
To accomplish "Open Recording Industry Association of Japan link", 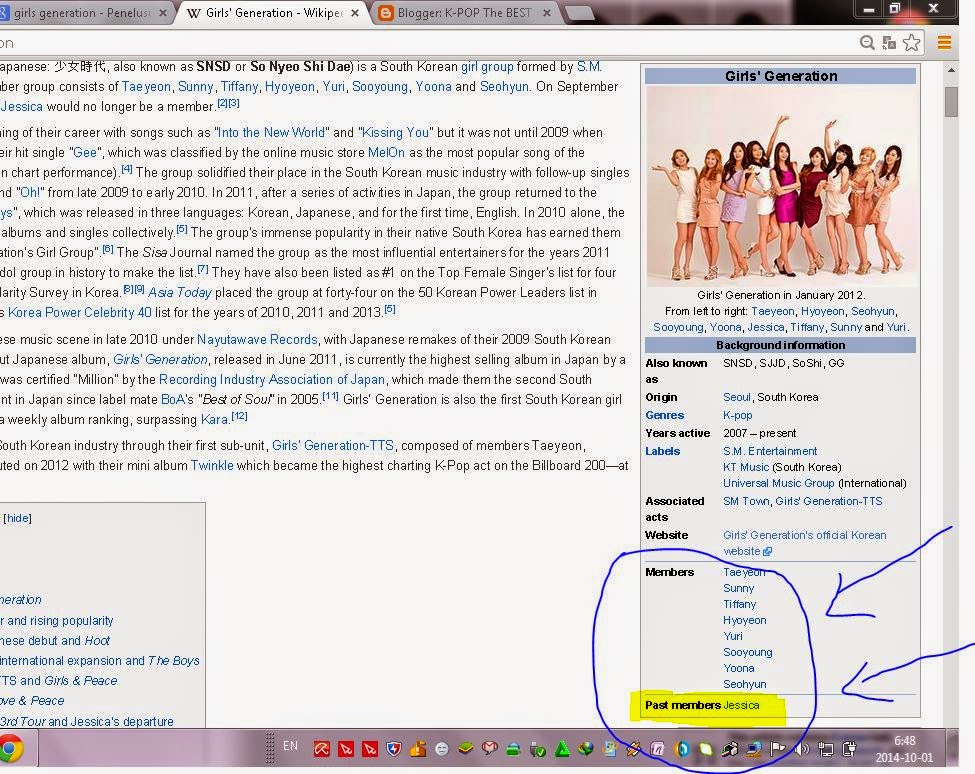I will 272,379.
